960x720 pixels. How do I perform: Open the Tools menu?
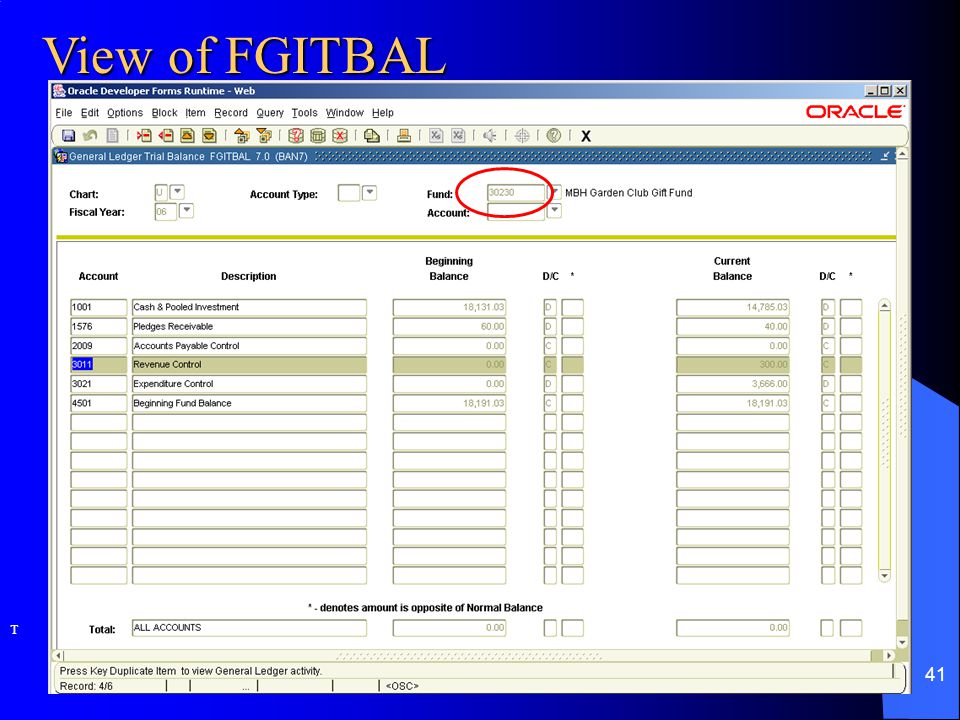(x=304, y=113)
